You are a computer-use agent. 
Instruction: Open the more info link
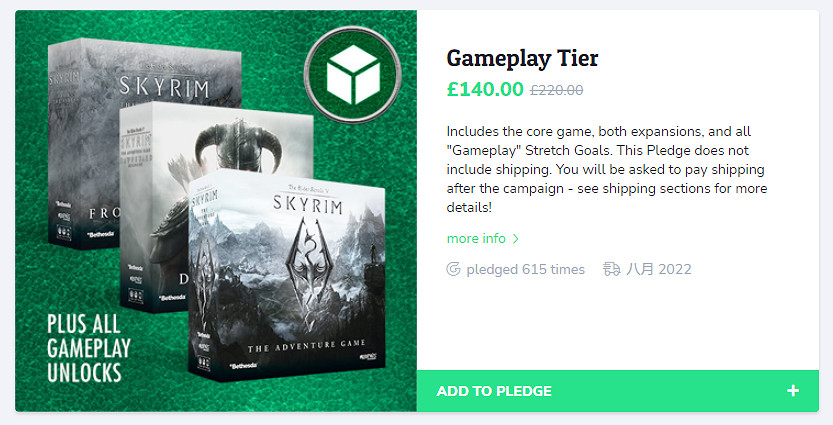[476, 239]
